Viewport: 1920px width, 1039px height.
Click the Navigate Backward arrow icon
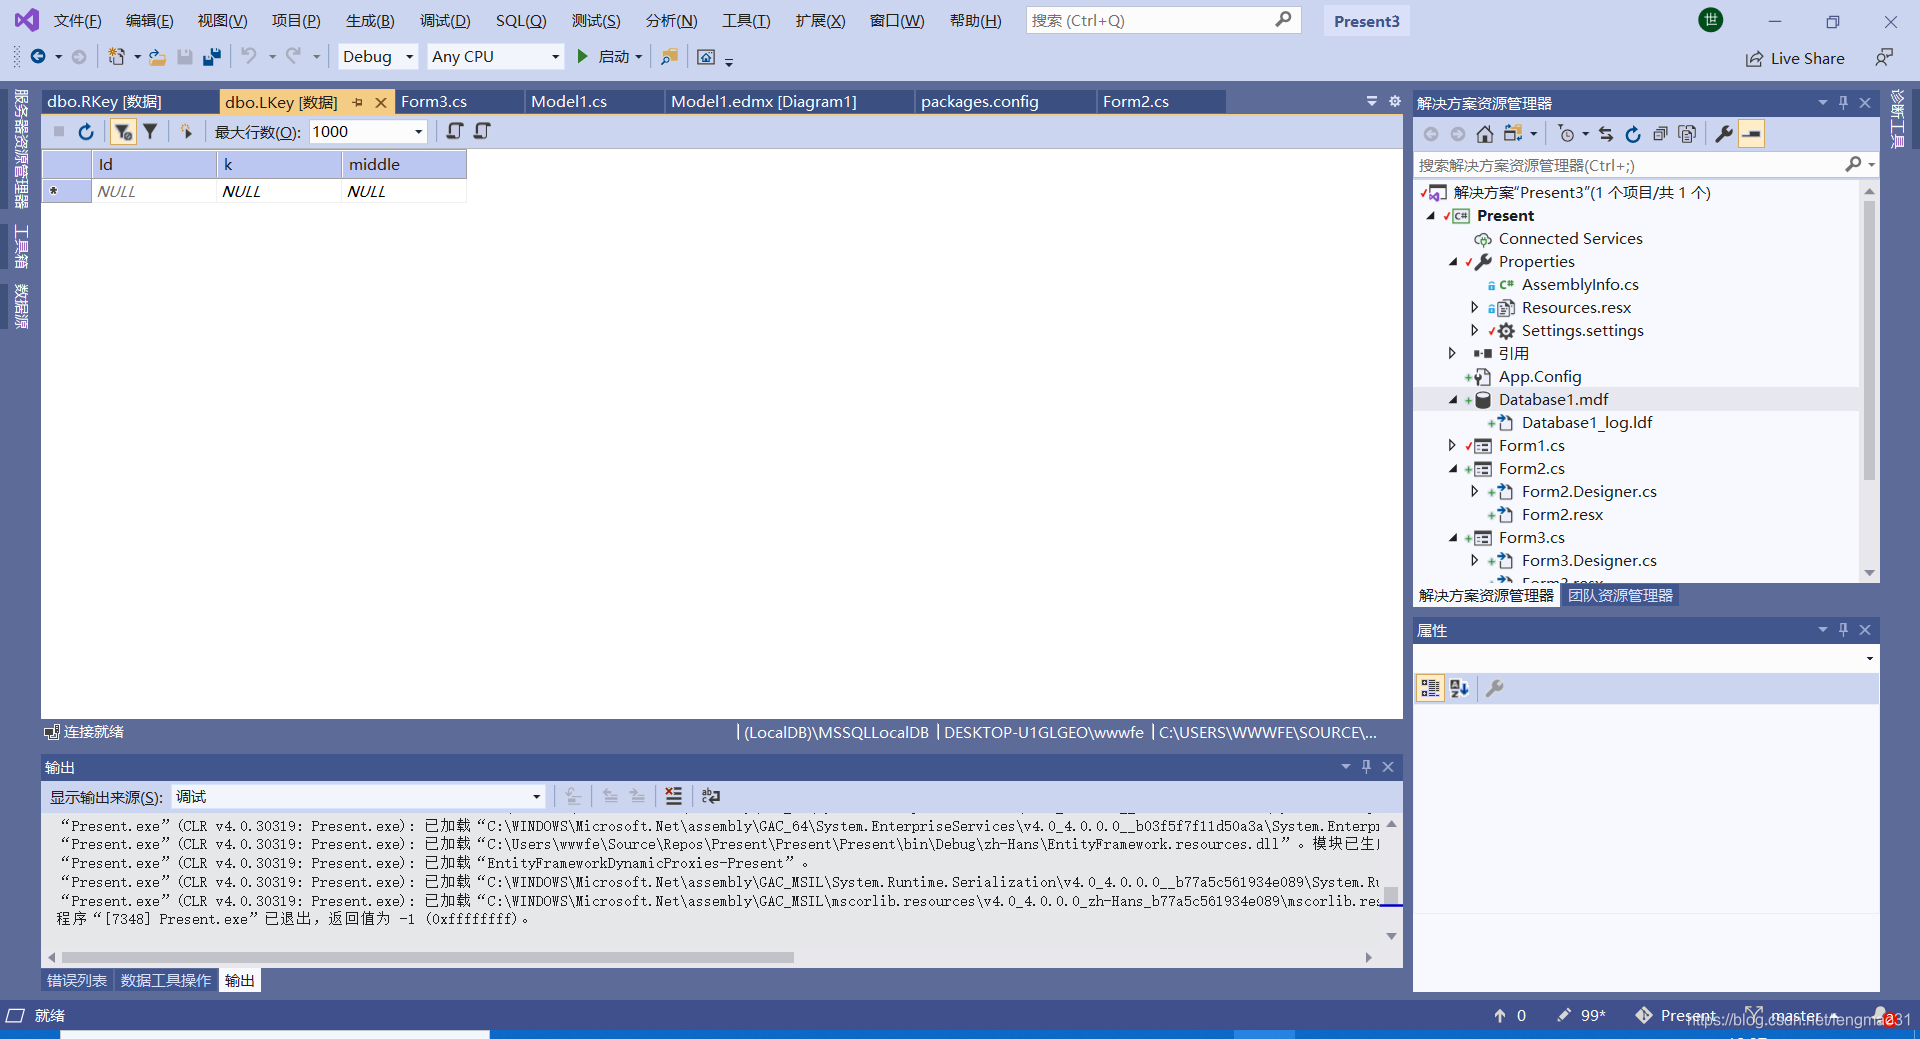(38, 57)
